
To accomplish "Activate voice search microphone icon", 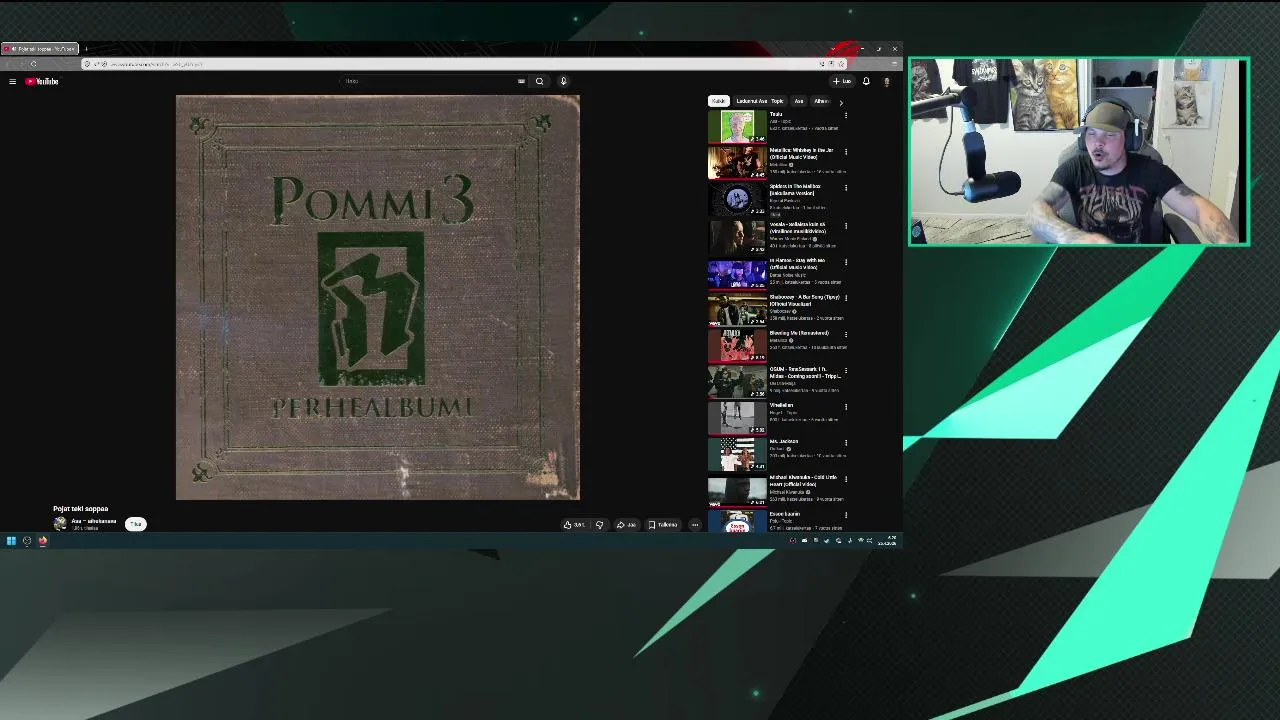I will click(563, 81).
